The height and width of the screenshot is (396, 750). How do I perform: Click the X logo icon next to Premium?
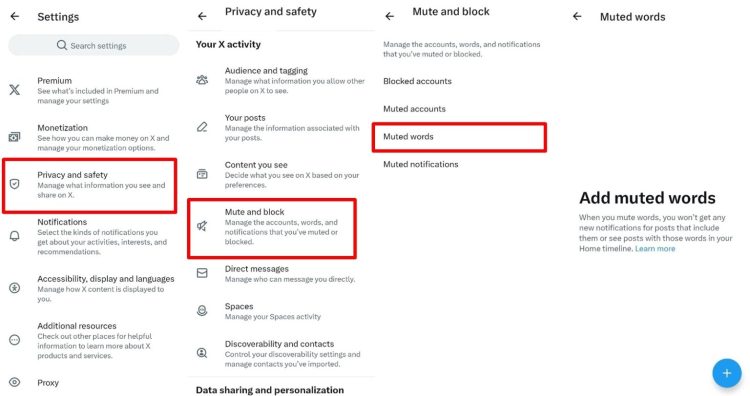(x=15, y=89)
